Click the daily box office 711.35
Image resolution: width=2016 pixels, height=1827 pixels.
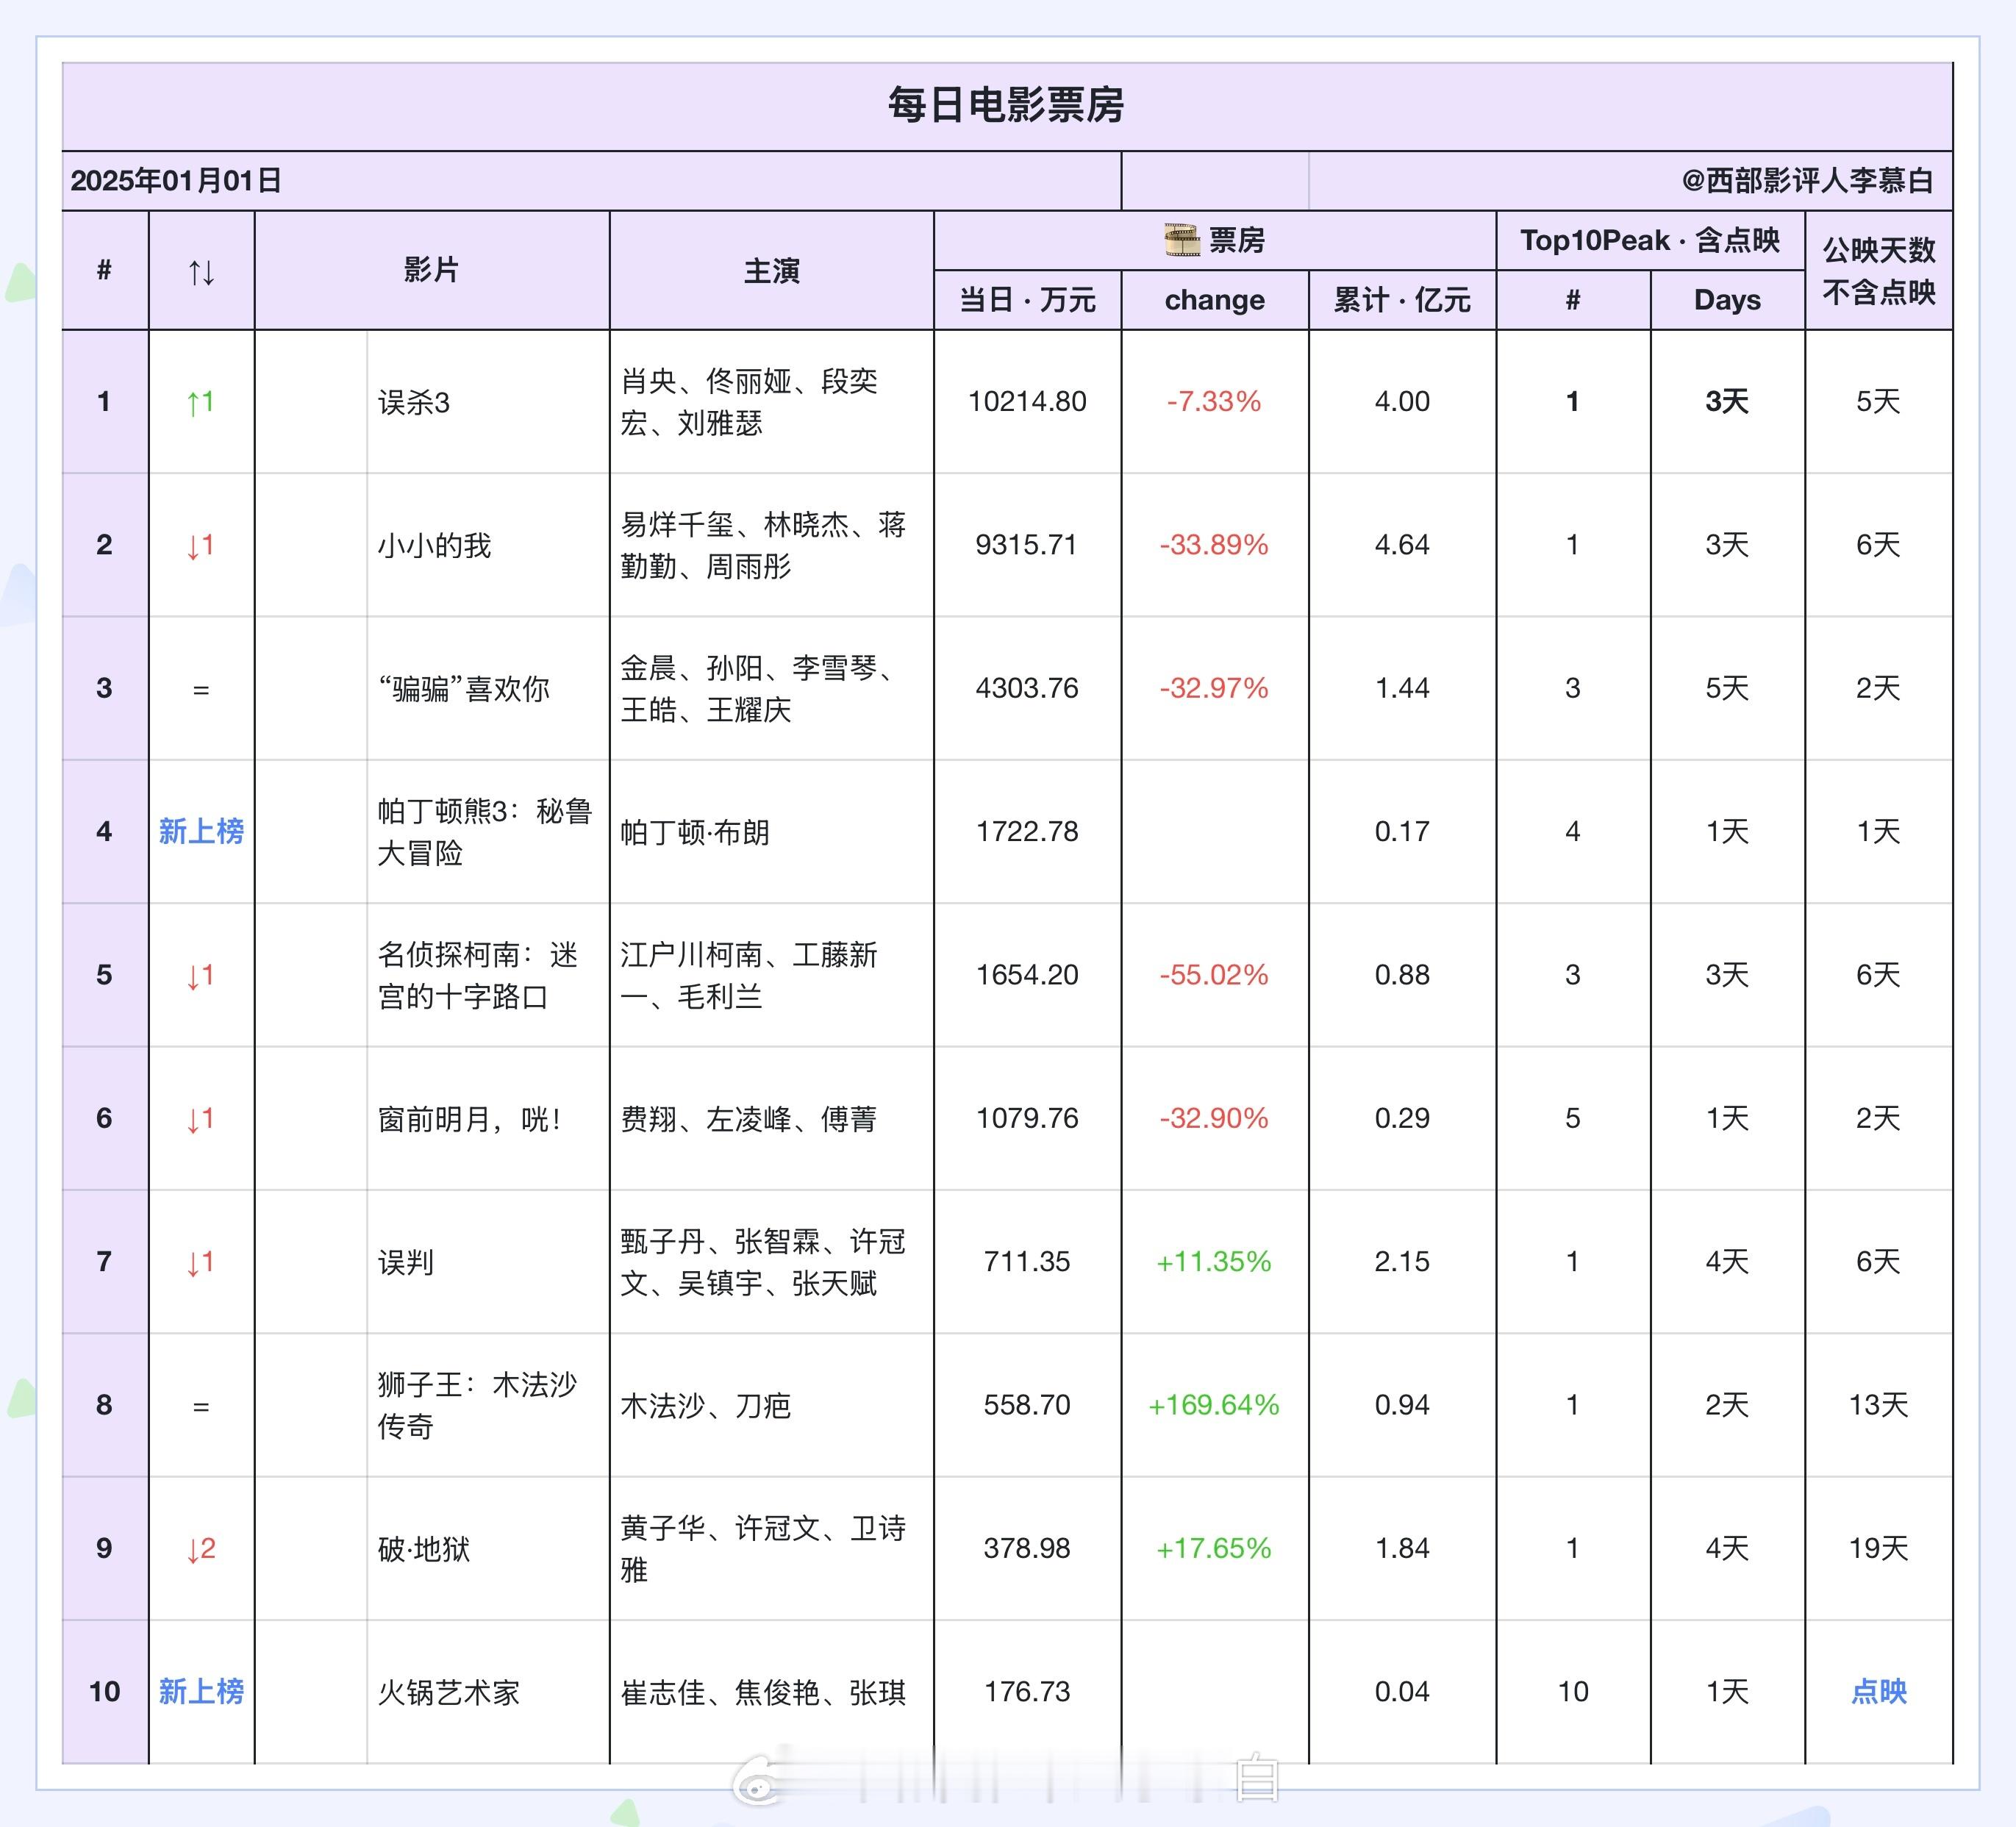(1027, 1262)
